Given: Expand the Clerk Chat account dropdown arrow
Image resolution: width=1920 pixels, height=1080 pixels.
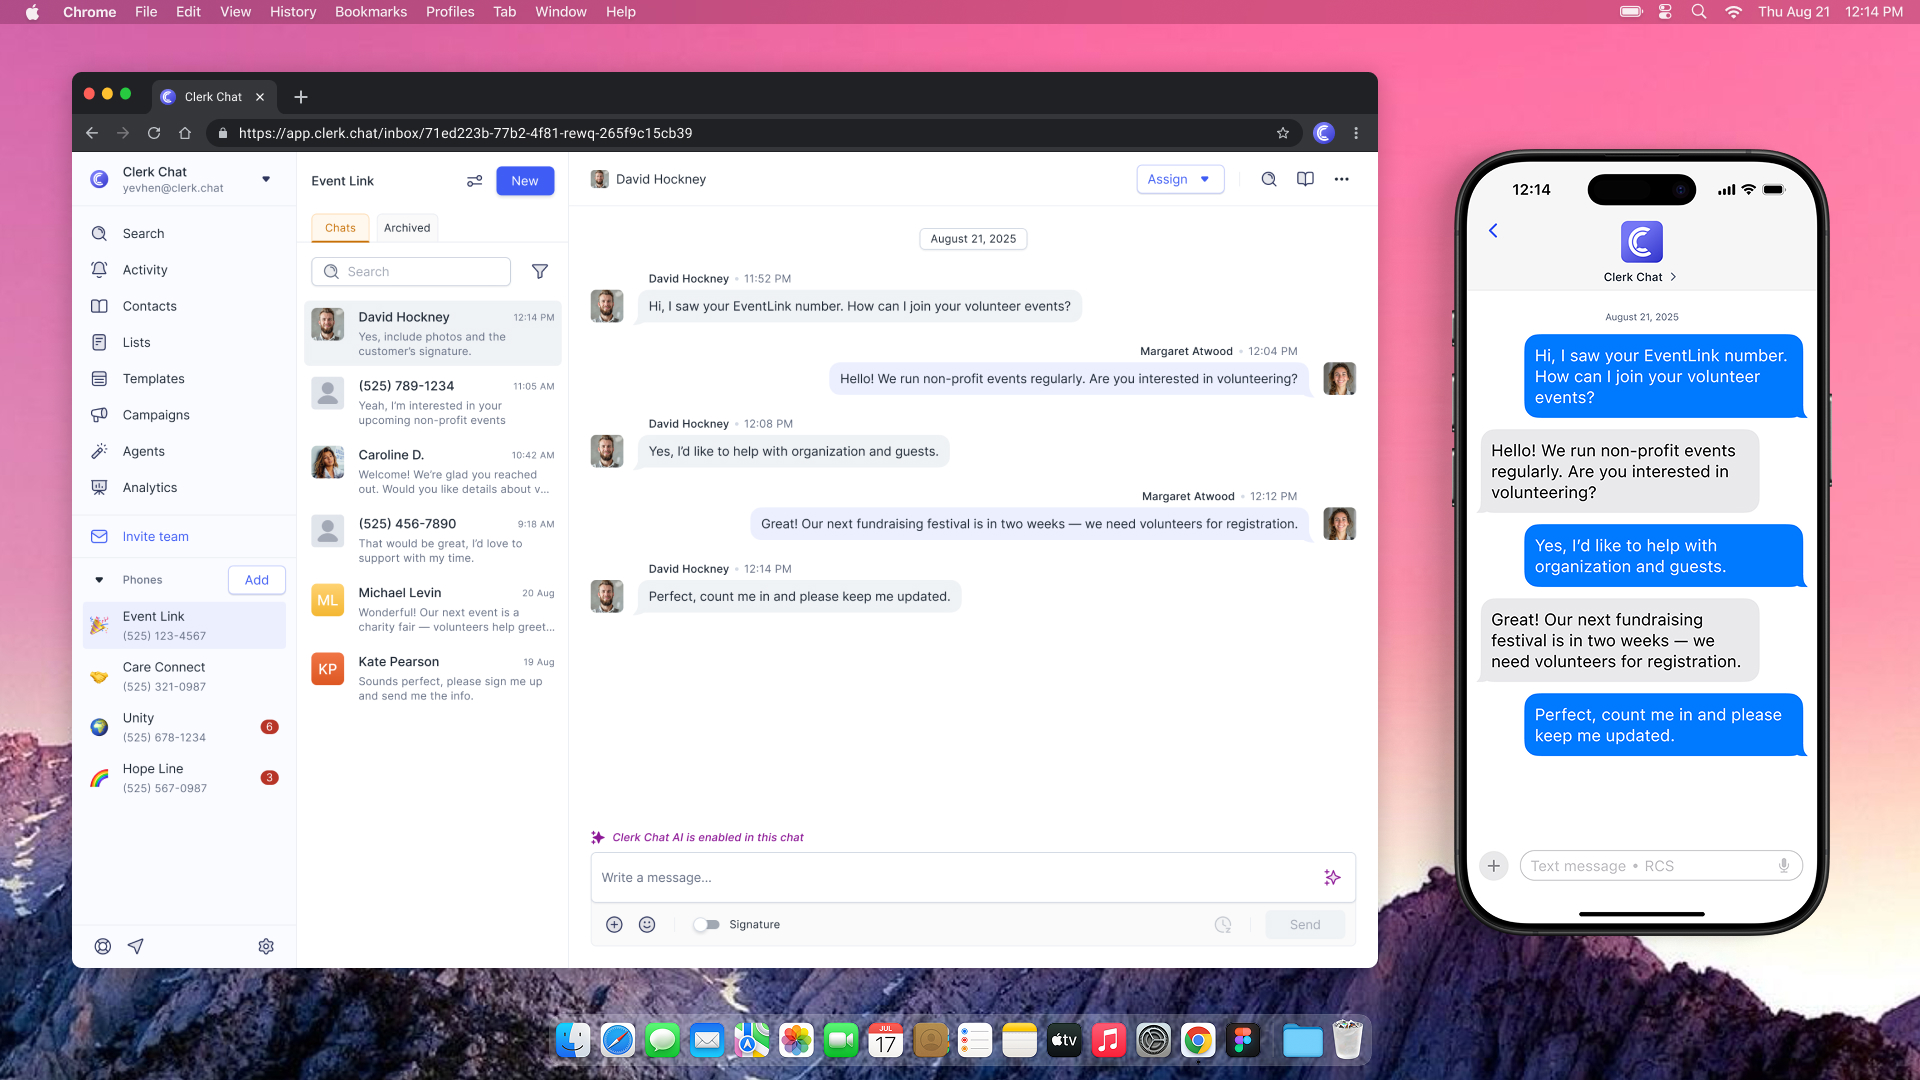Looking at the screenshot, I should [266, 179].
